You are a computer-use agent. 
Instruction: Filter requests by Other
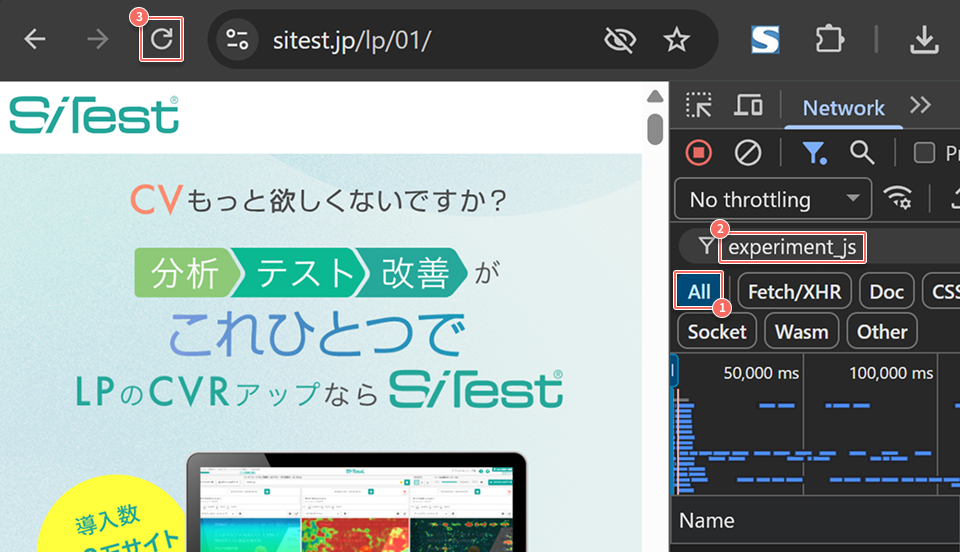click(882, 332)
